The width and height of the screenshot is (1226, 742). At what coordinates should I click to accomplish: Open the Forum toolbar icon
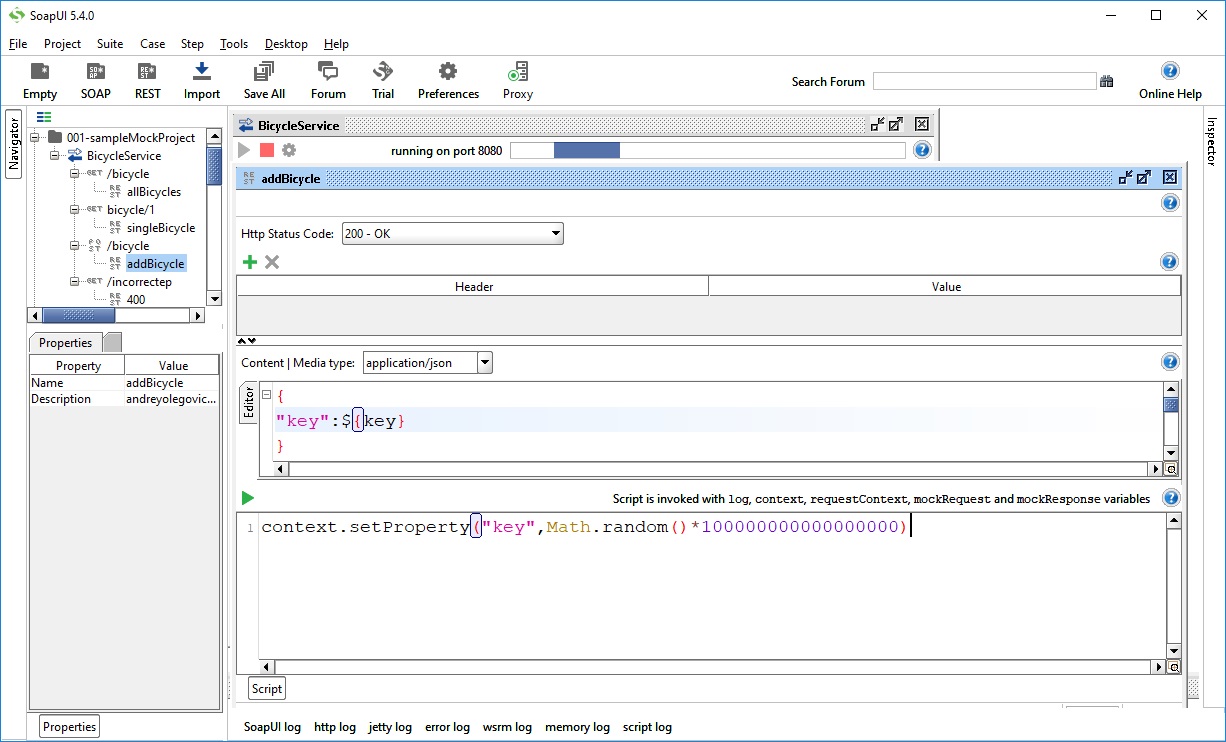point(328,81)
